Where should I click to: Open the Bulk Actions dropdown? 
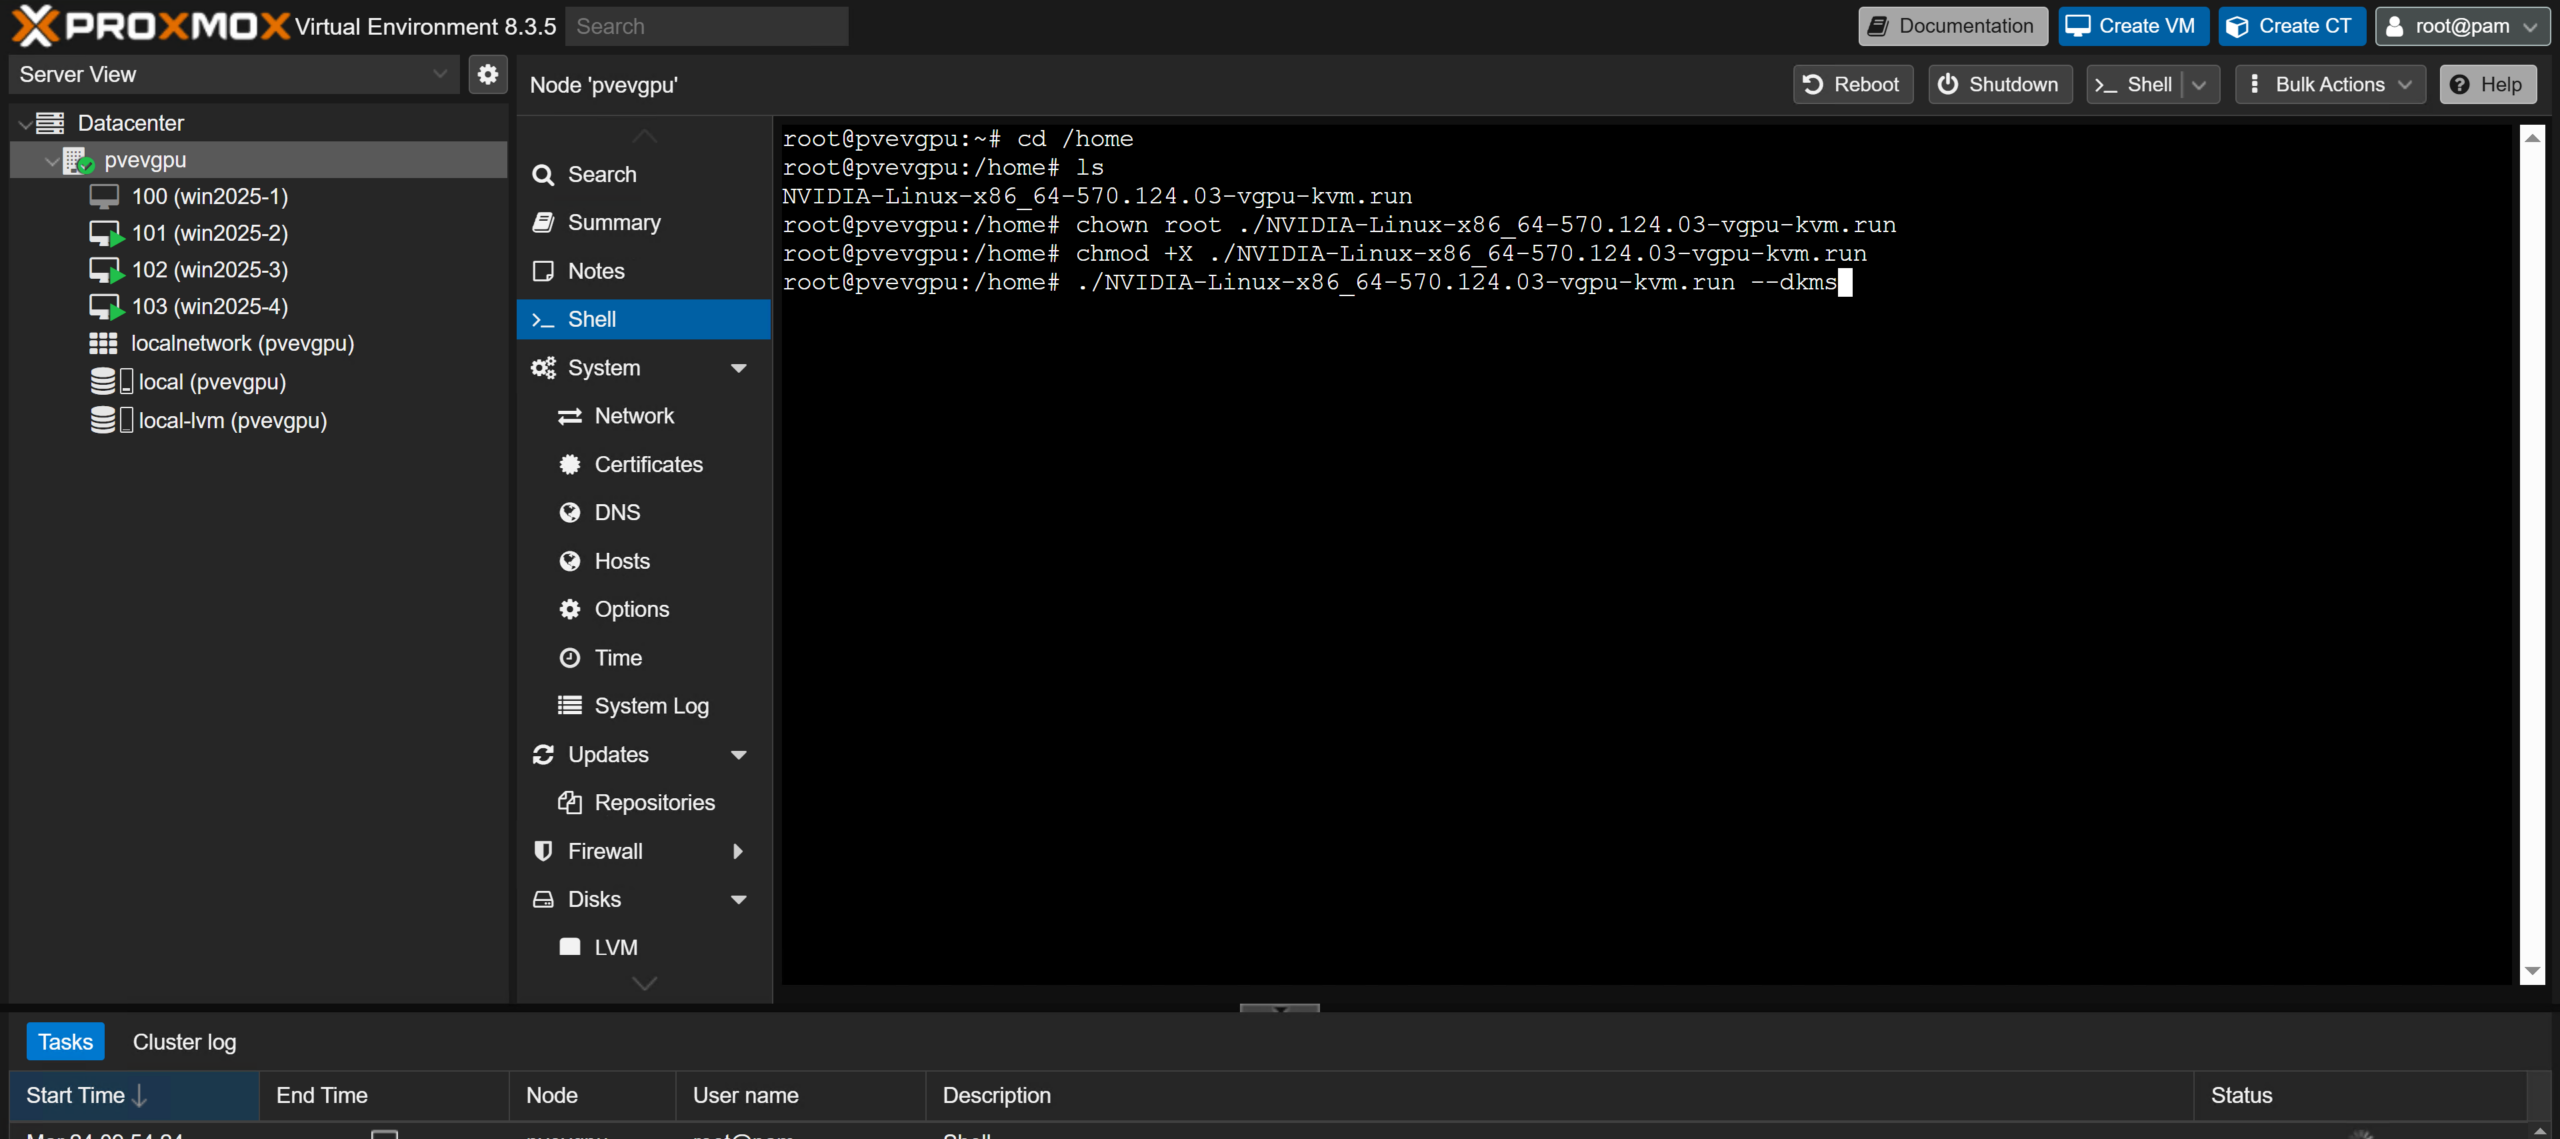click(x=2329, y=85)
